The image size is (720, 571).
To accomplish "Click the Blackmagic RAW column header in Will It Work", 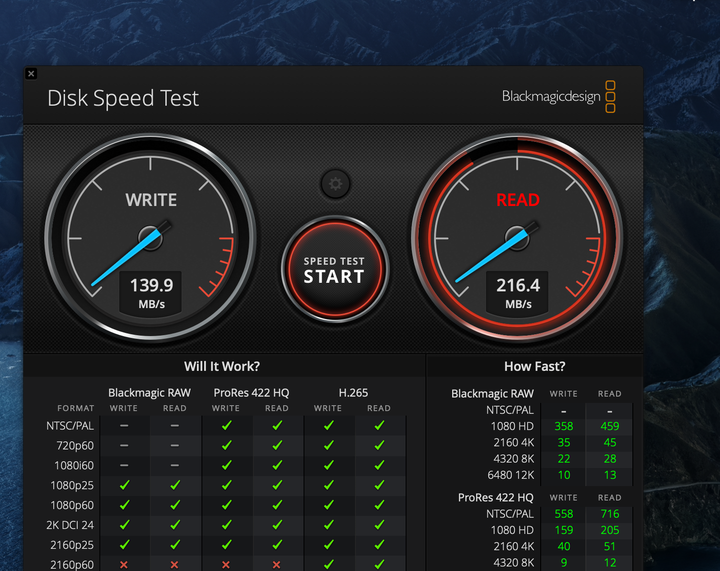I will [149, 393].
